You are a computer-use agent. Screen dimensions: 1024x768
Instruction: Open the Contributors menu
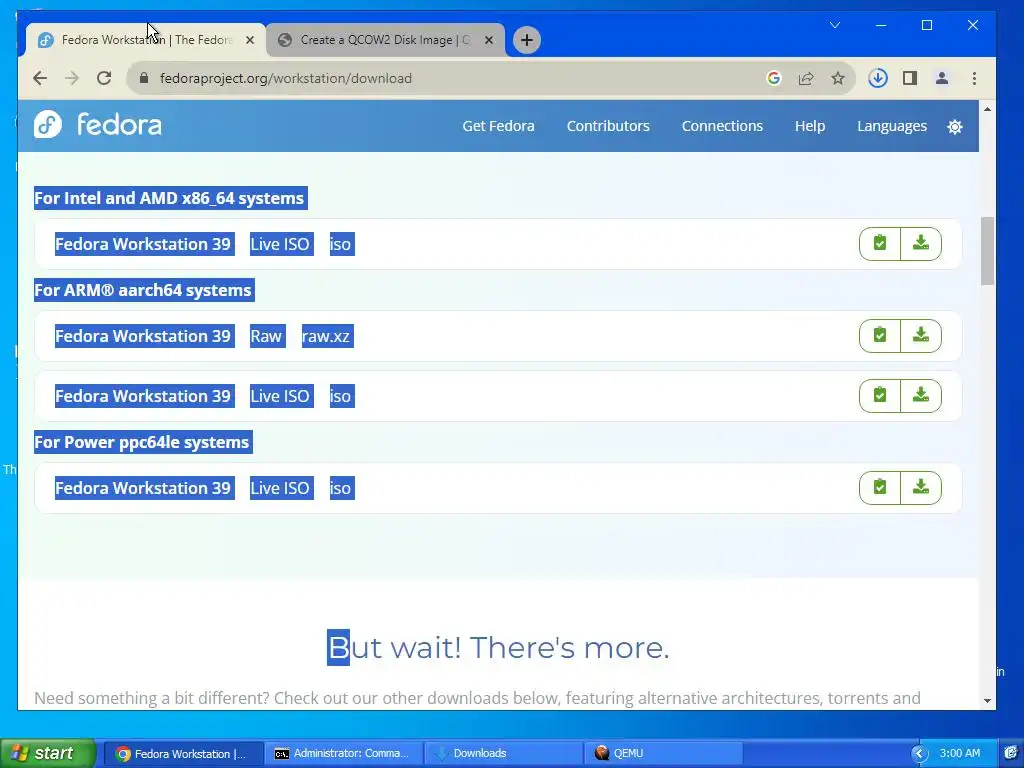[x=608, y=126]
